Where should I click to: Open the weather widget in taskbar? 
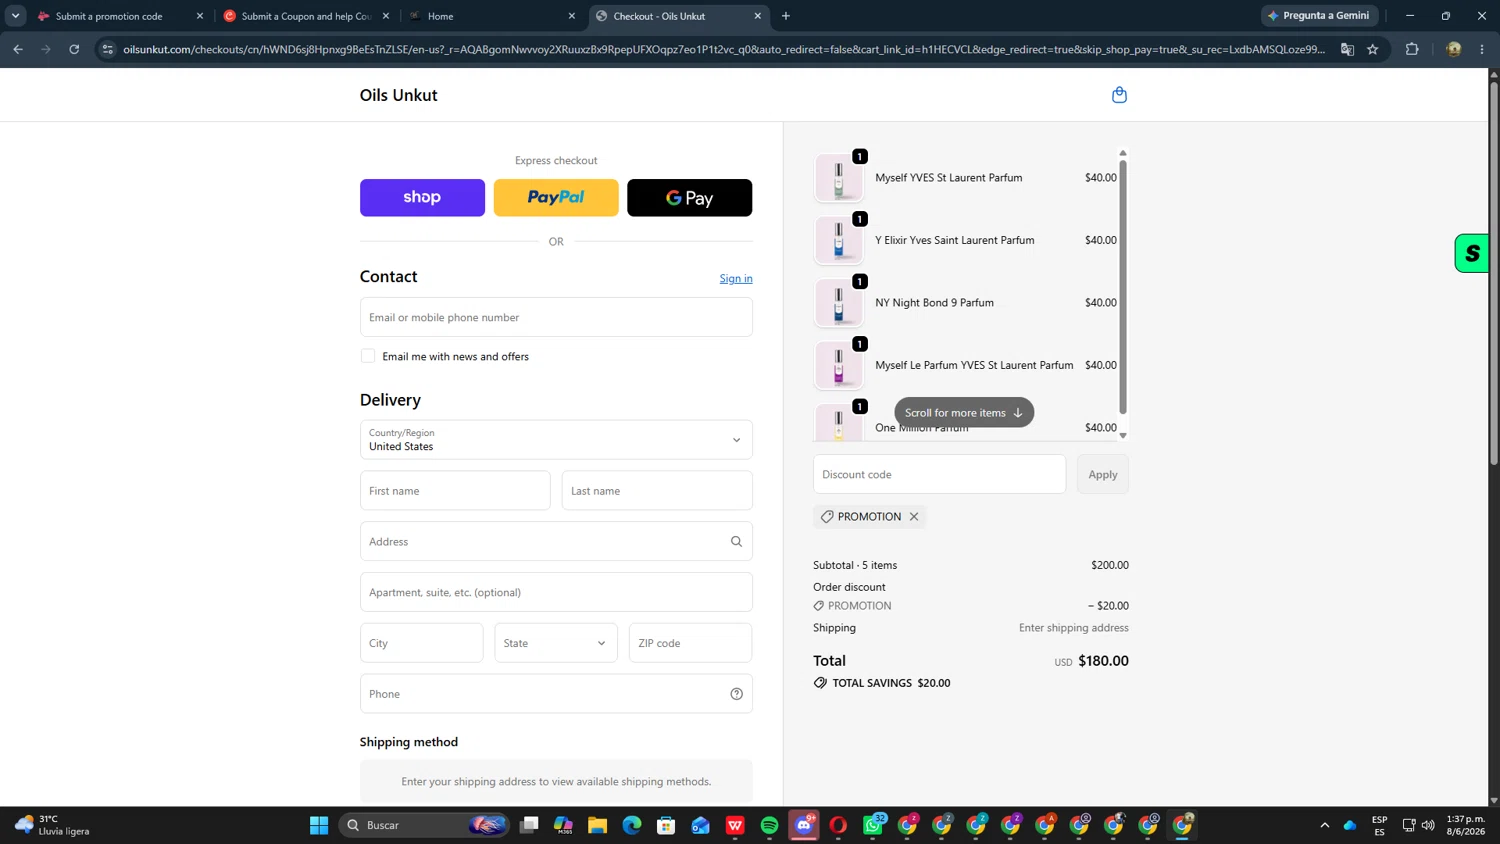(x=53, y=825)
